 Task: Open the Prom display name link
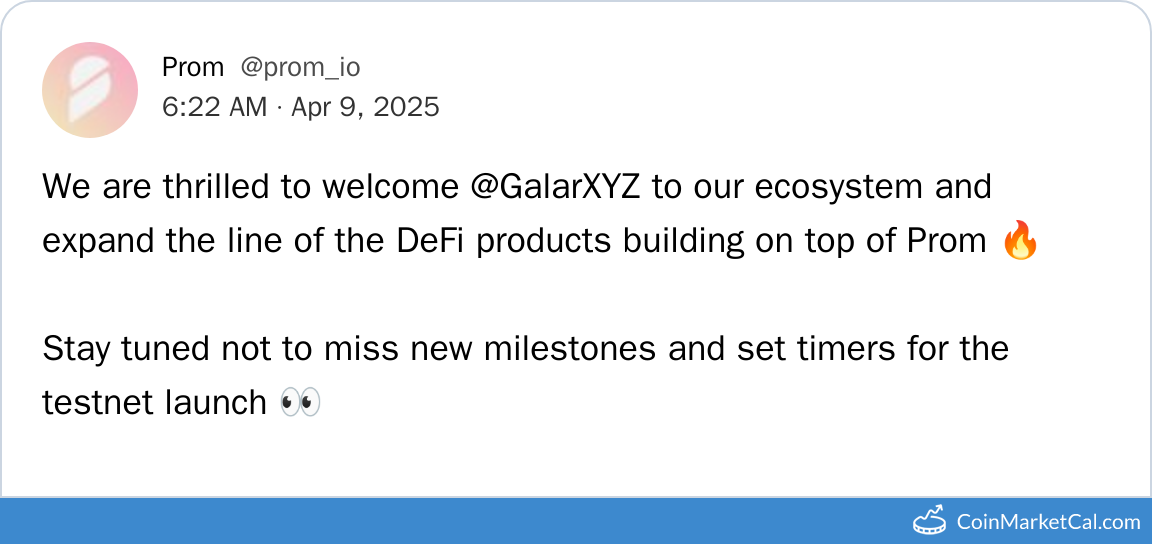193,67
